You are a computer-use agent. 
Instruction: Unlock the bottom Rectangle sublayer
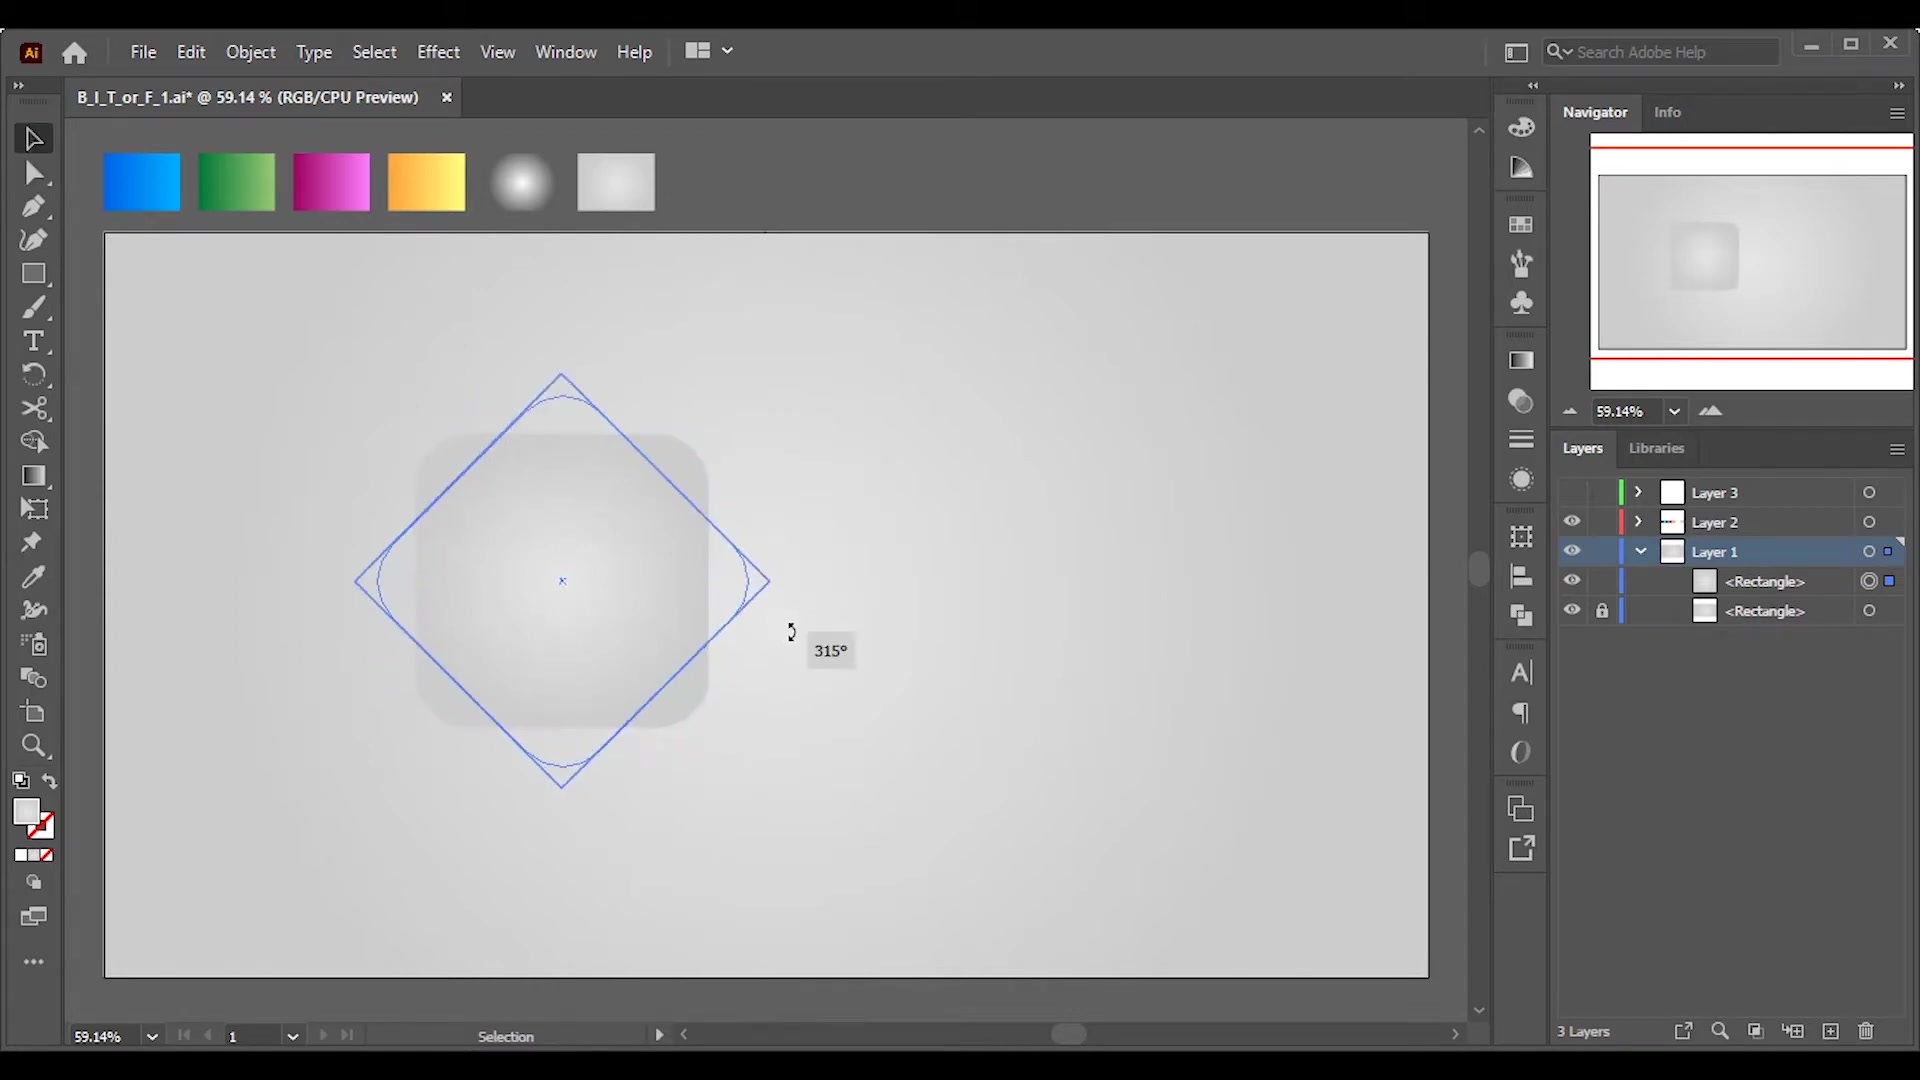click(x=1602, y=611)
